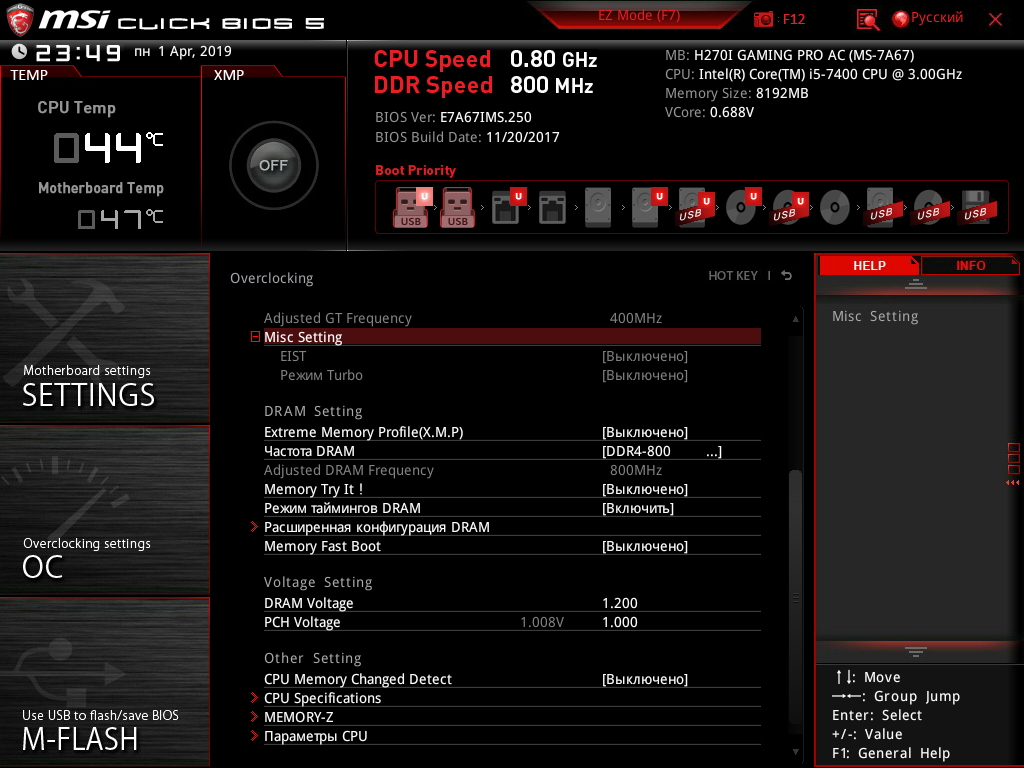Click the help panel bottom grip handle
This screenshot has height=768, width=1024.
click(x=916, y=652)
